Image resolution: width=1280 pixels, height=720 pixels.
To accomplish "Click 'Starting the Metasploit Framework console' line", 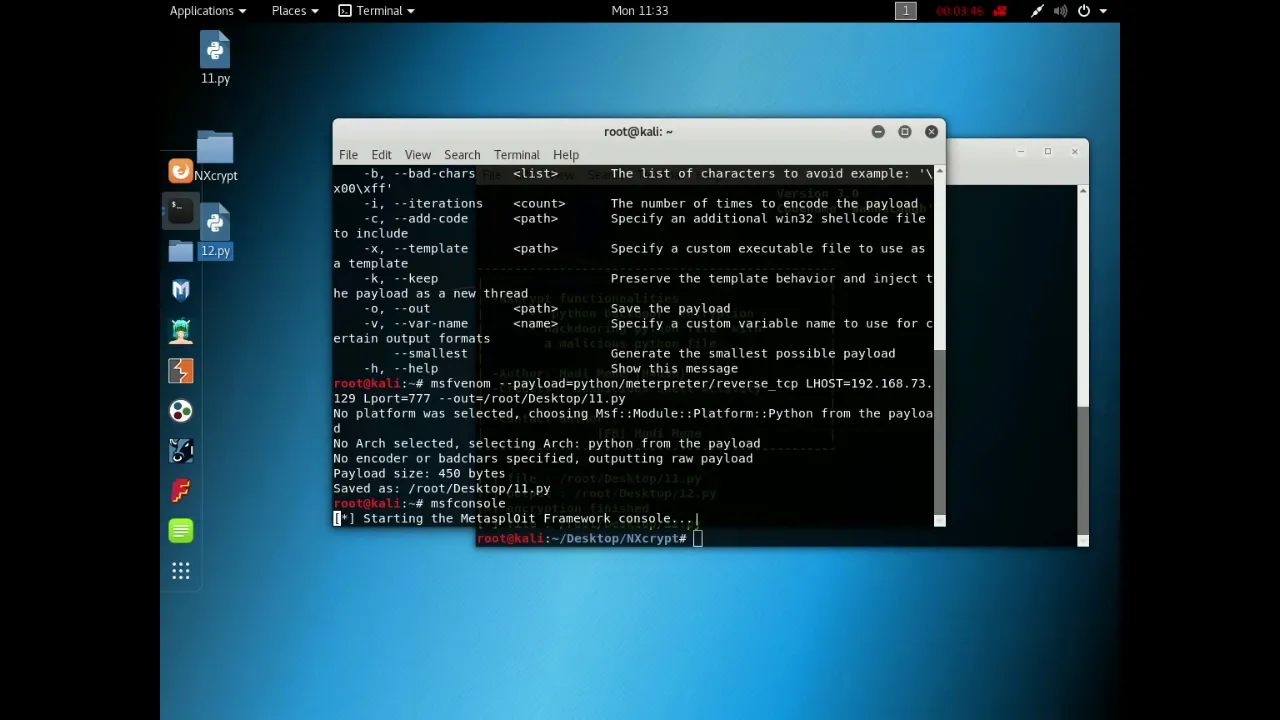I will point(516,518).
